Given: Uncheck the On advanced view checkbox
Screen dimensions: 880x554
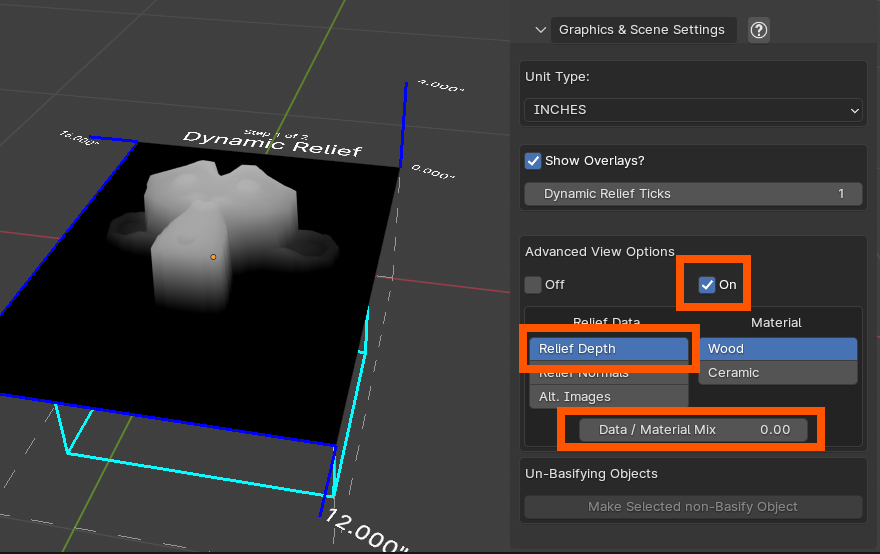Looking at the screenshot, I should (708, 285).
